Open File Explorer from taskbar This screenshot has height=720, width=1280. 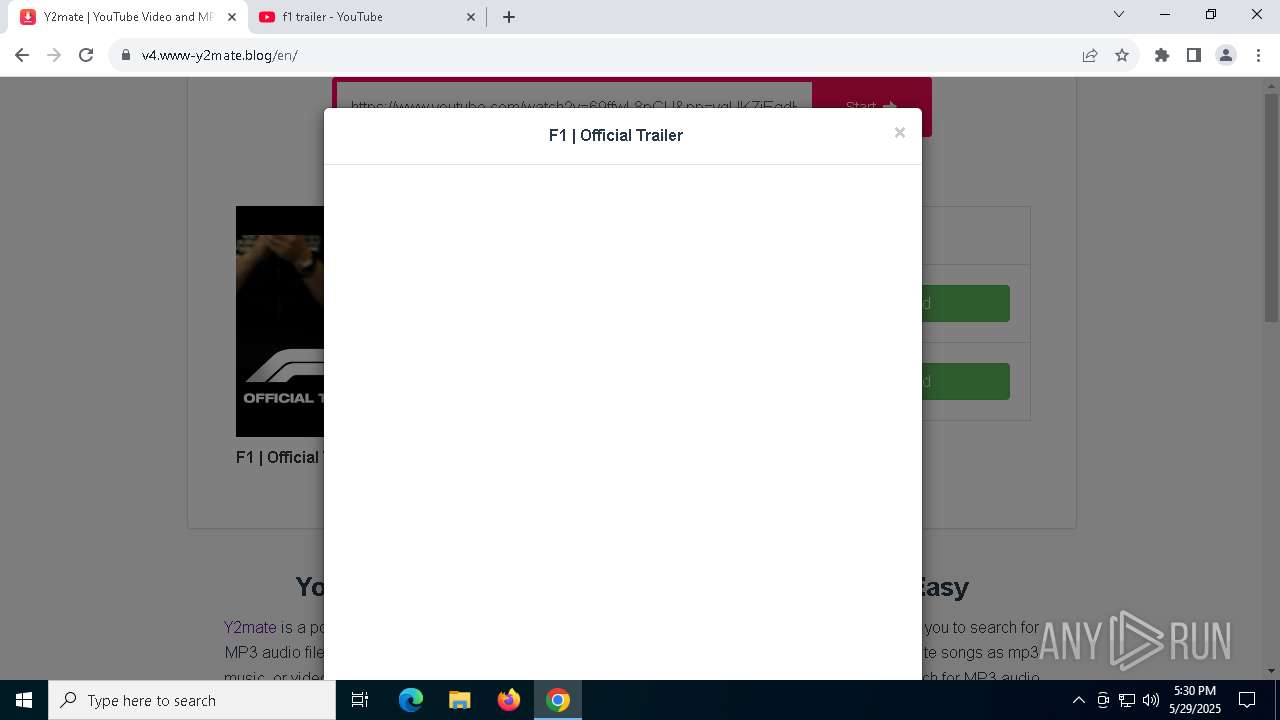coord(459,700)
